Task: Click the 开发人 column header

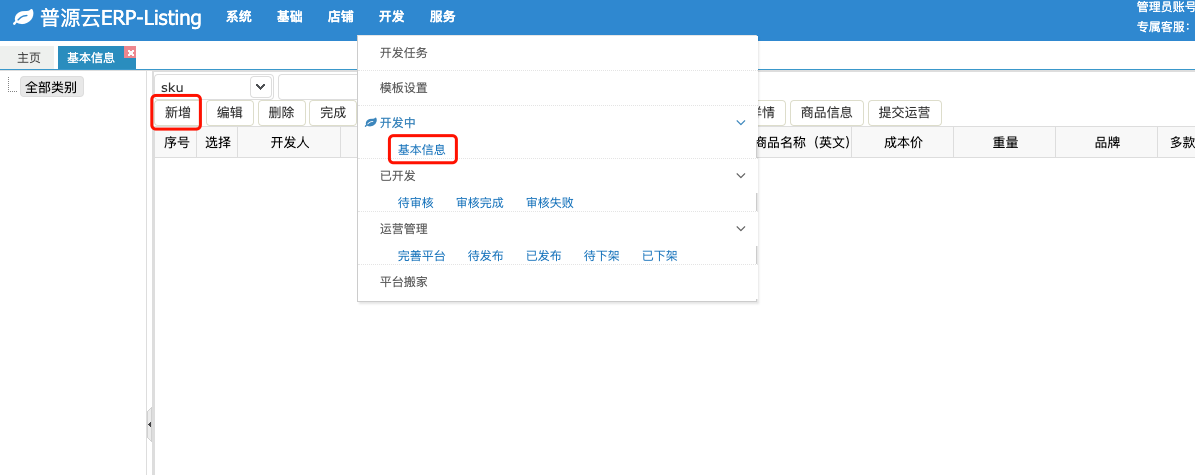Action: tap(290, 143)
